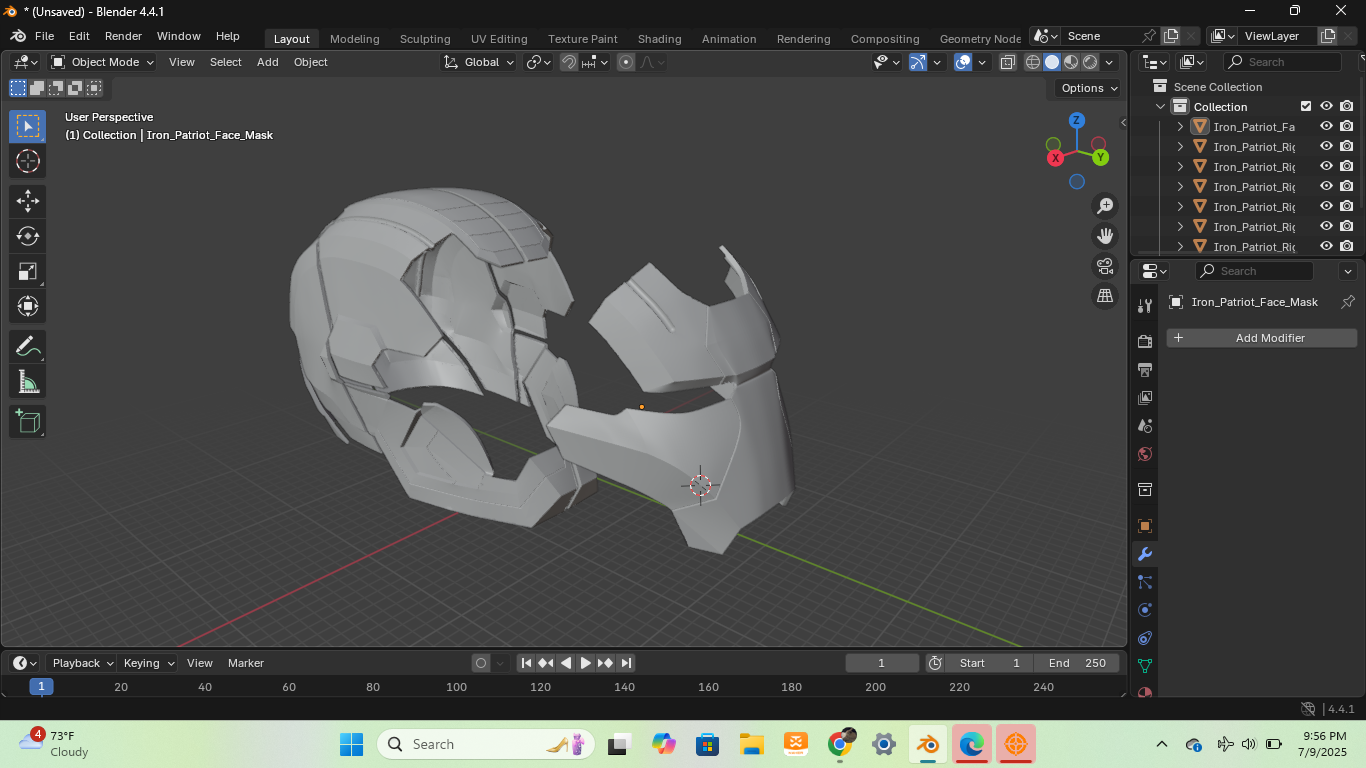Click the Add Modifier button
Viewport: 1366px width, 768px height.
coord(1262,338)
